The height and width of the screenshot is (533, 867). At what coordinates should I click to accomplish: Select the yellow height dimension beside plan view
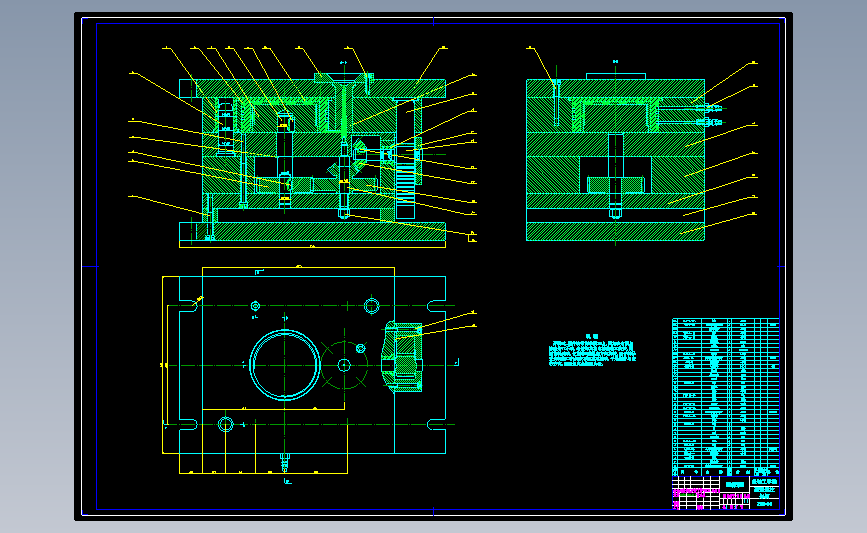[164, 365]
